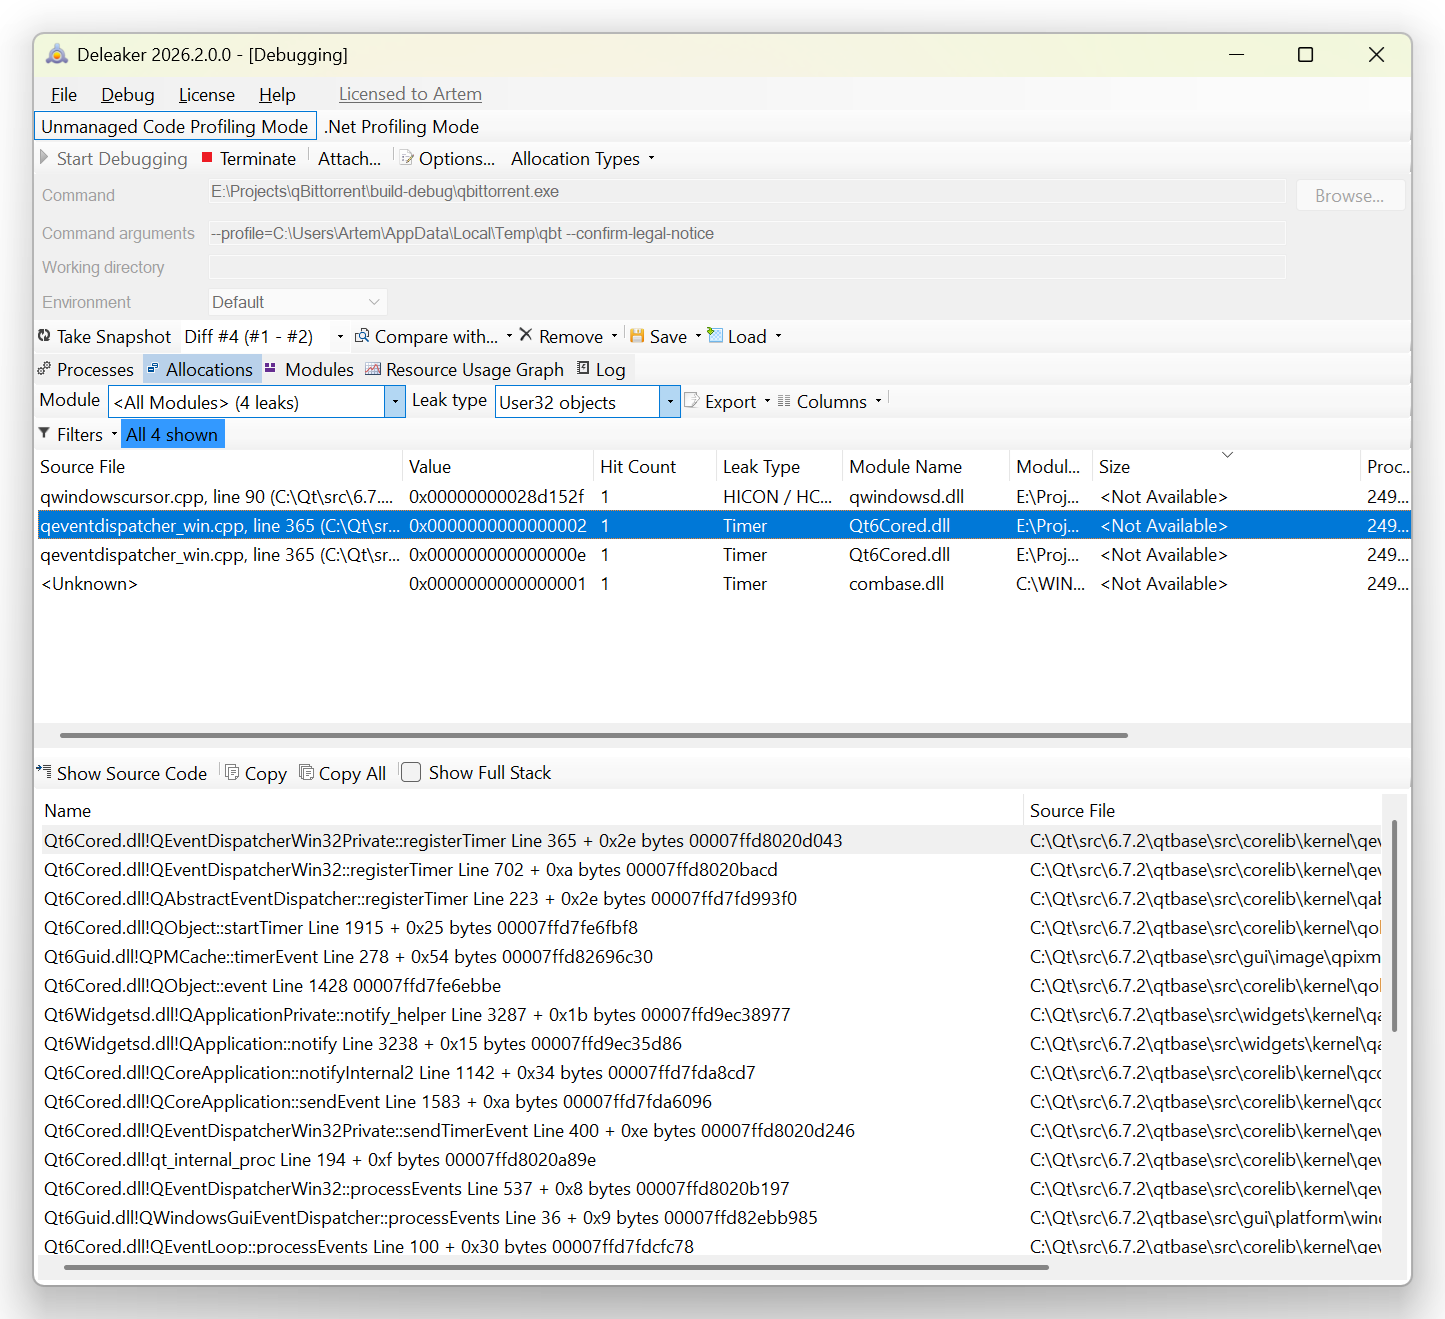
Task: Click the Take Snapshot button label
Action: pyautogui.click(x=114, y=336)
